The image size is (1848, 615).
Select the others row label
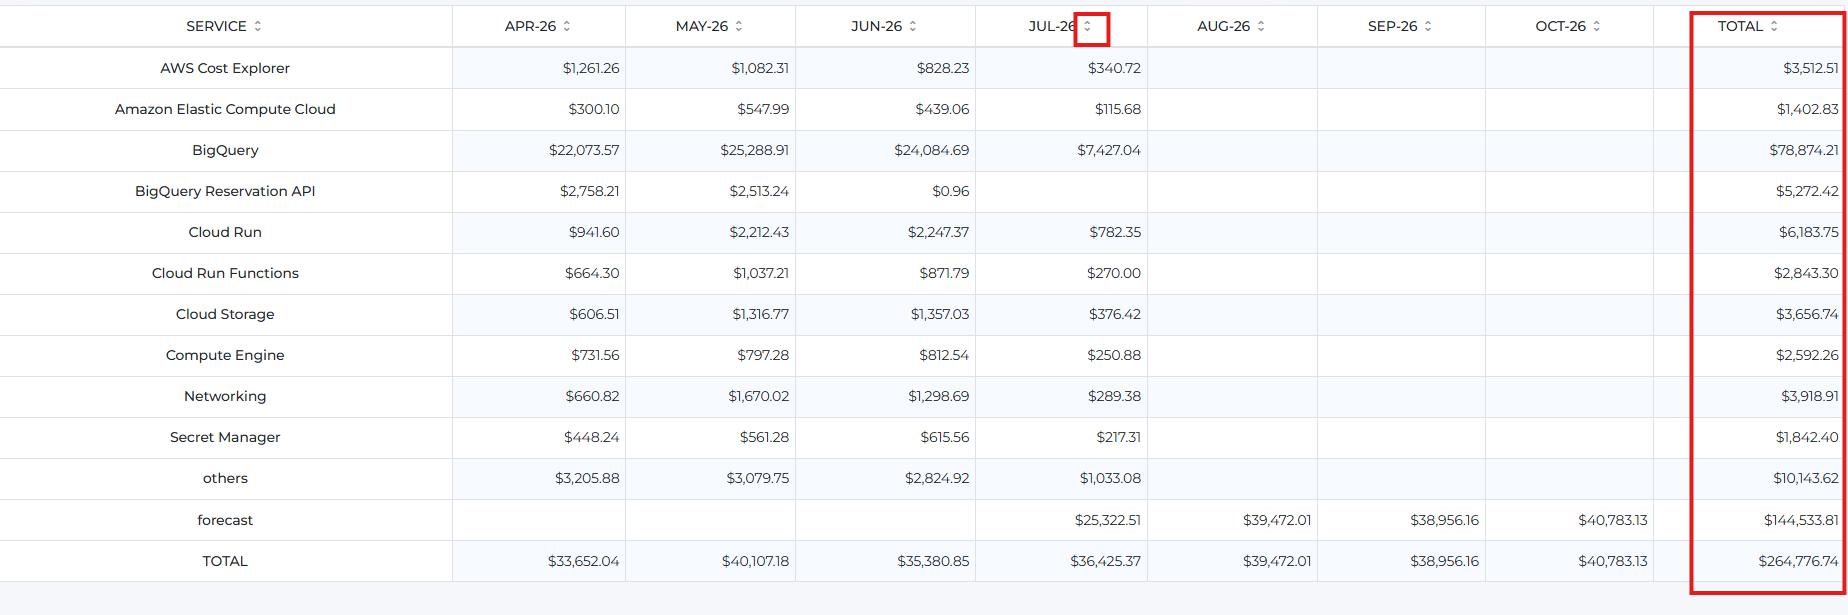(x=225, y=478)
